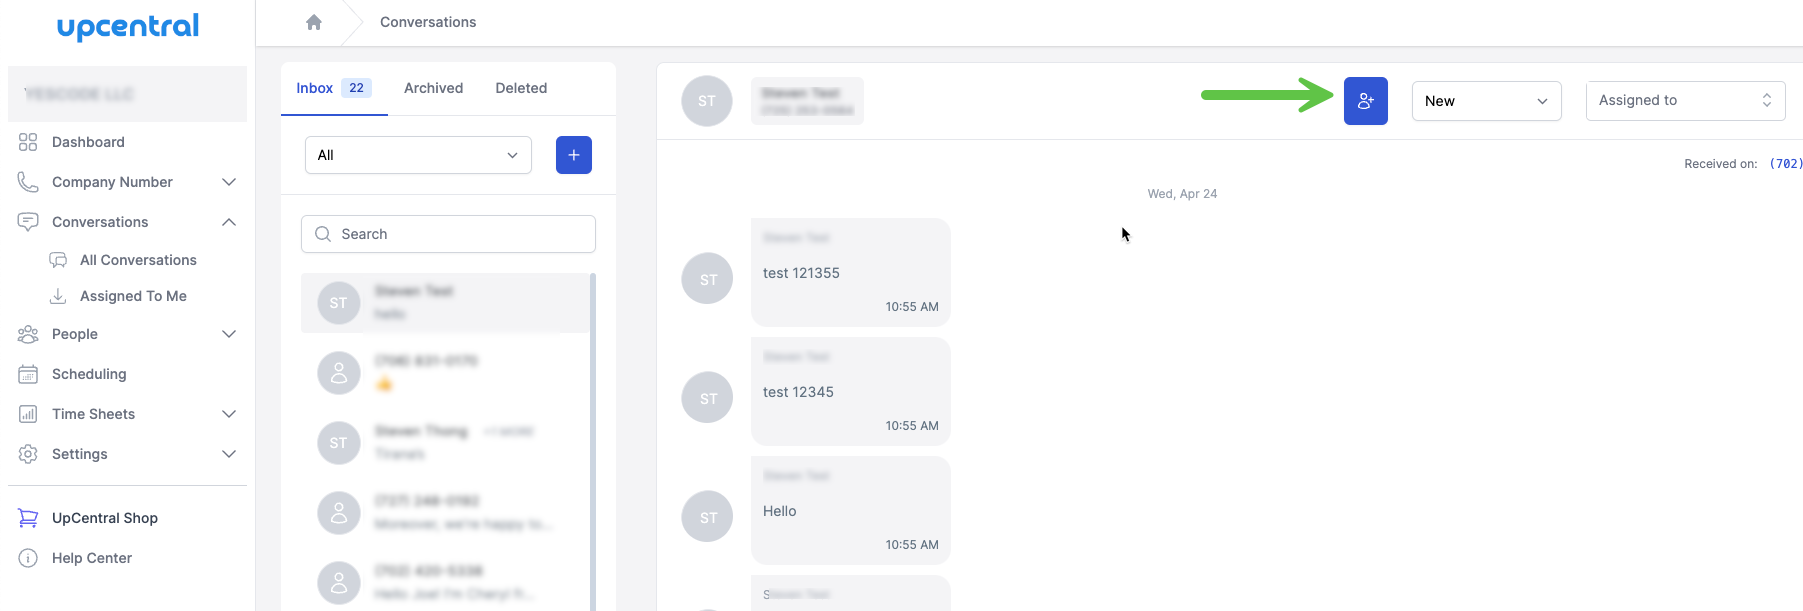The image size is (1803, 611).
Task: Collapse the Conversations section
Action: 229,221
